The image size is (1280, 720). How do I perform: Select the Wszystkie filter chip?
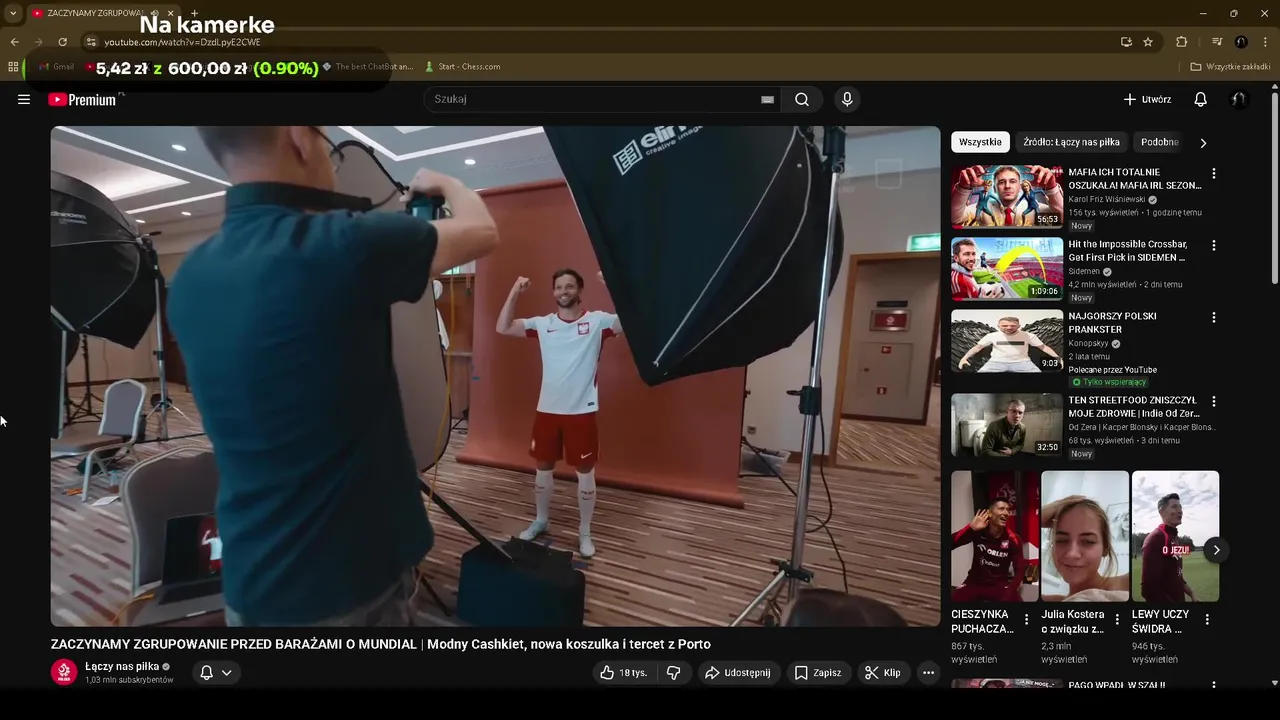pos(980,142)
